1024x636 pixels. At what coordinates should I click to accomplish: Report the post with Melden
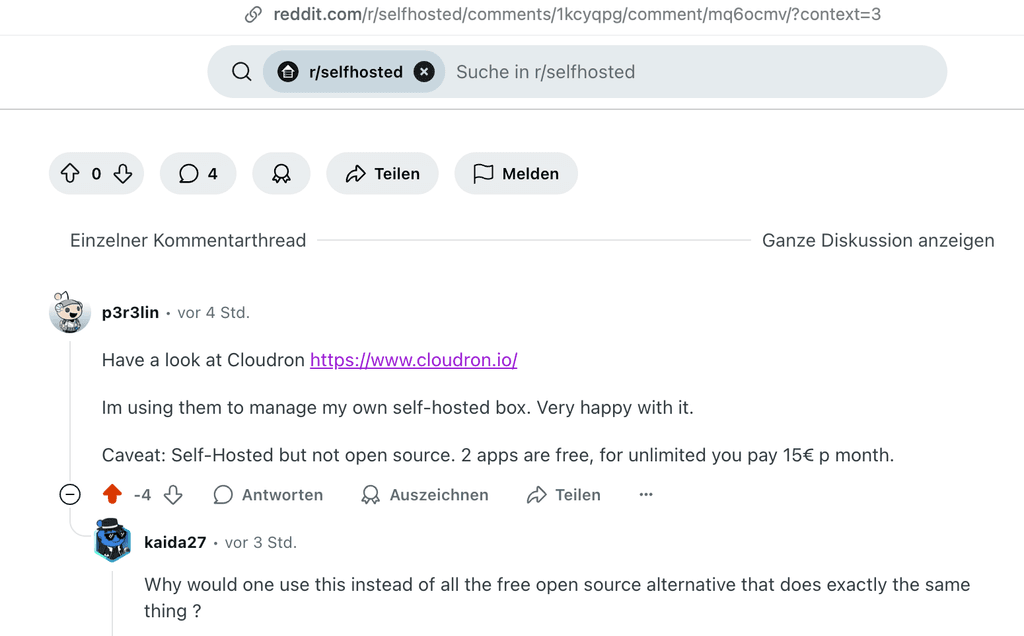click(516, 174)
